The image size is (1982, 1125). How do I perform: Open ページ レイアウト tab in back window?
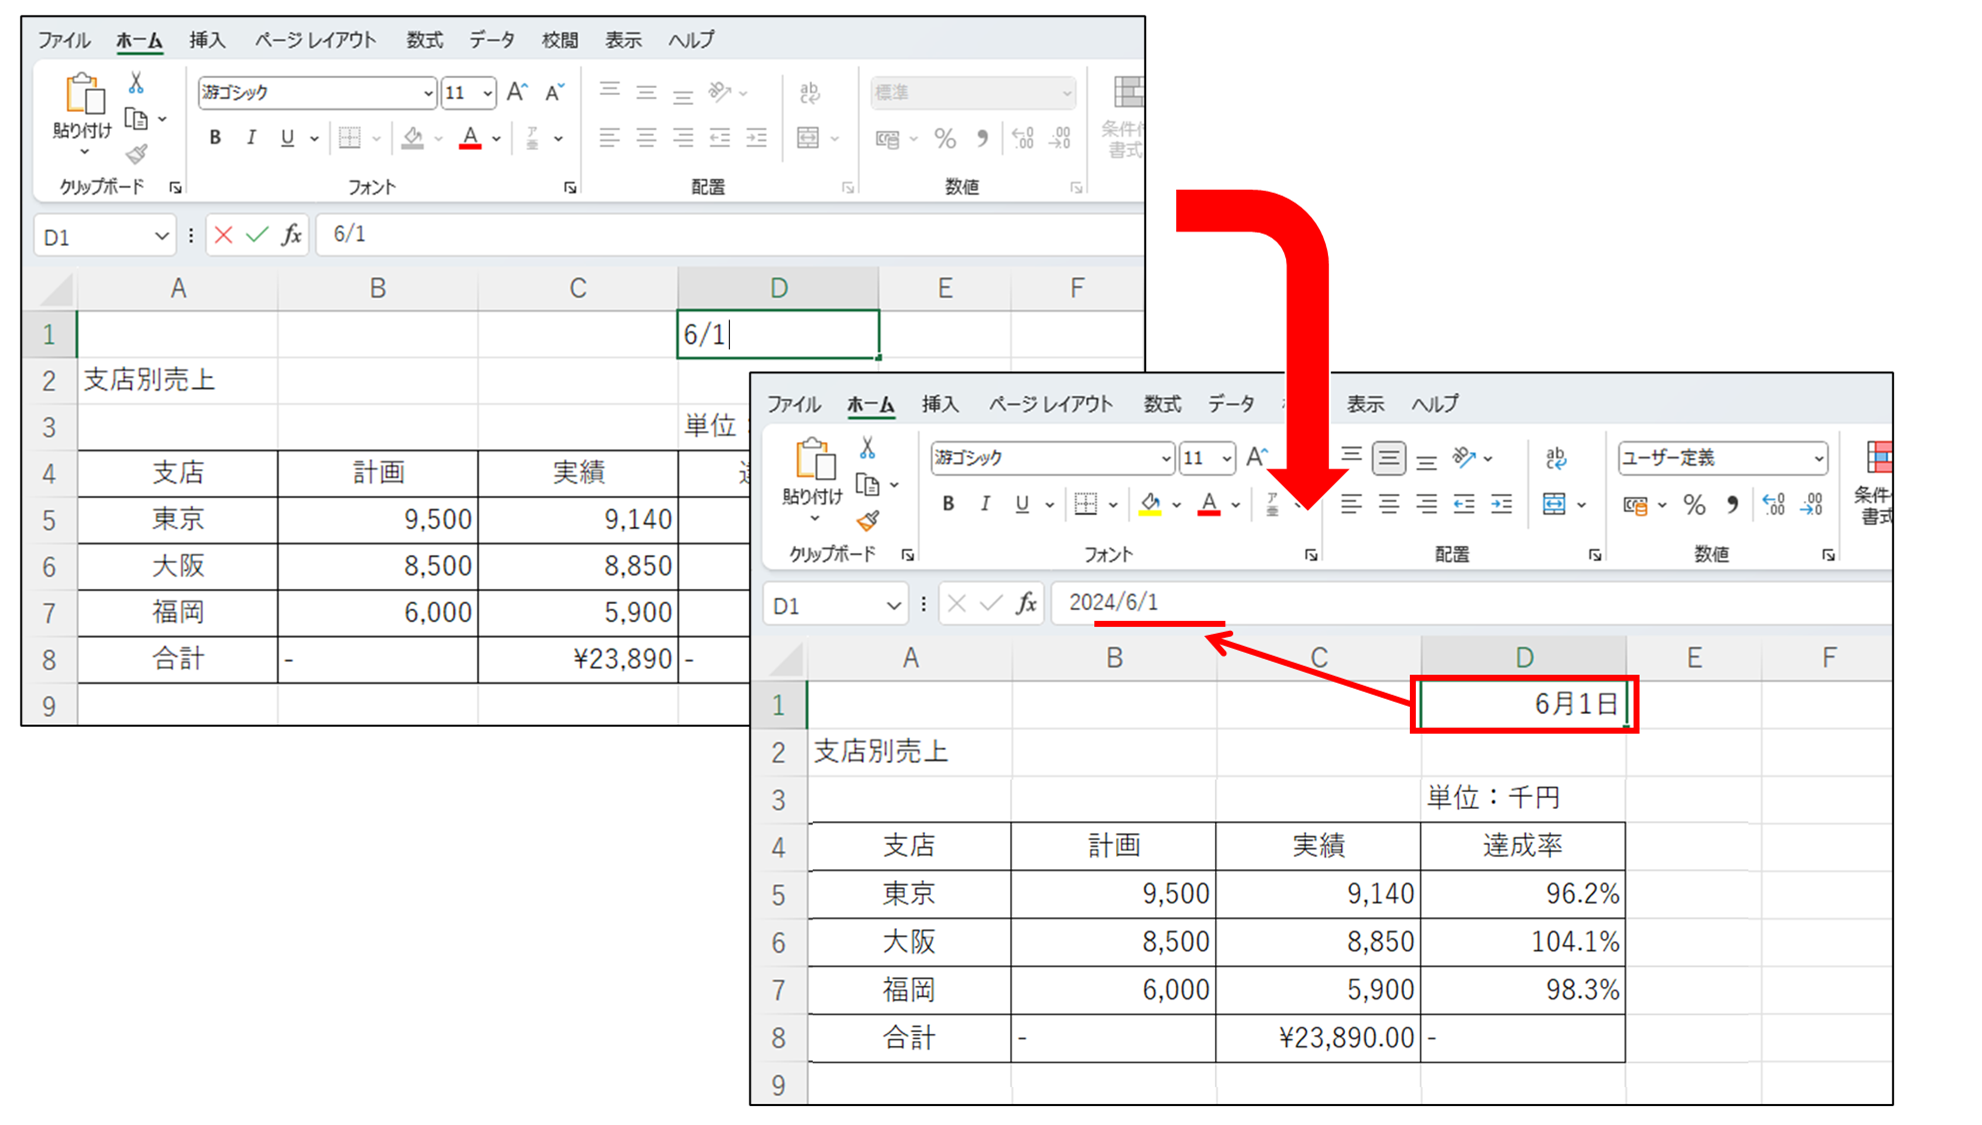click(315, 40)
